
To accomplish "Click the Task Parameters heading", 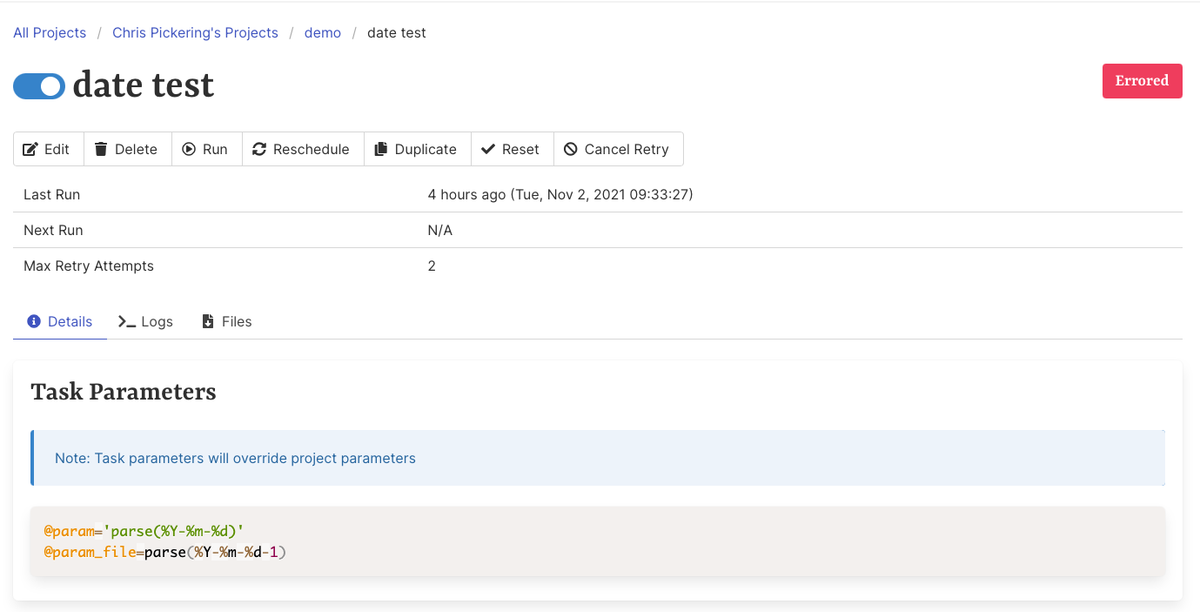I will click(x=123, y=391).
